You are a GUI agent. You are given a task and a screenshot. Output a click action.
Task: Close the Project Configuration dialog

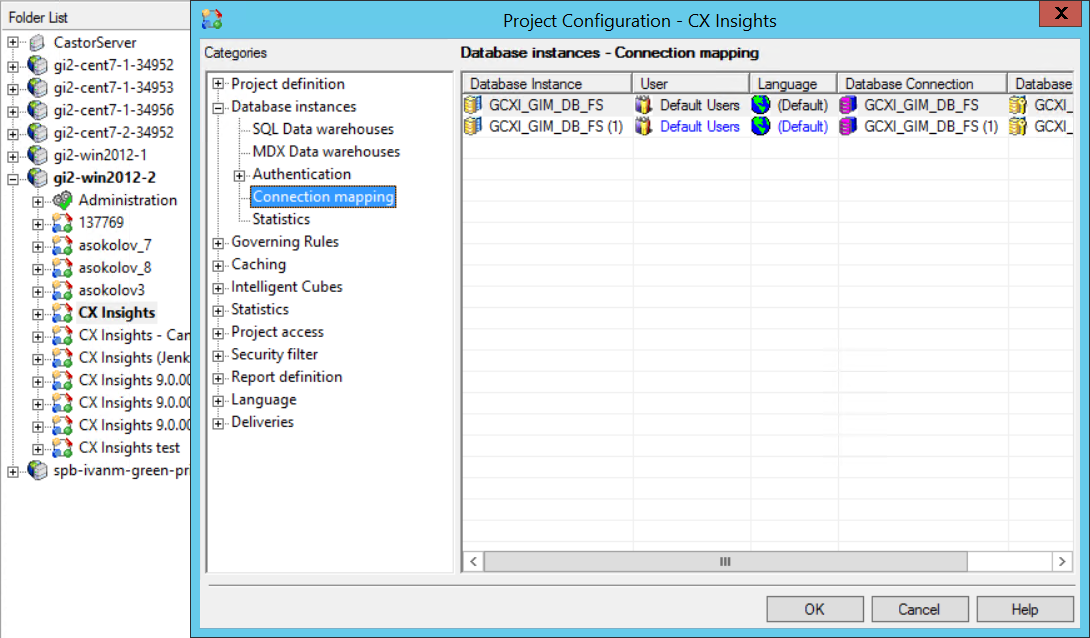pos(1061,15)
